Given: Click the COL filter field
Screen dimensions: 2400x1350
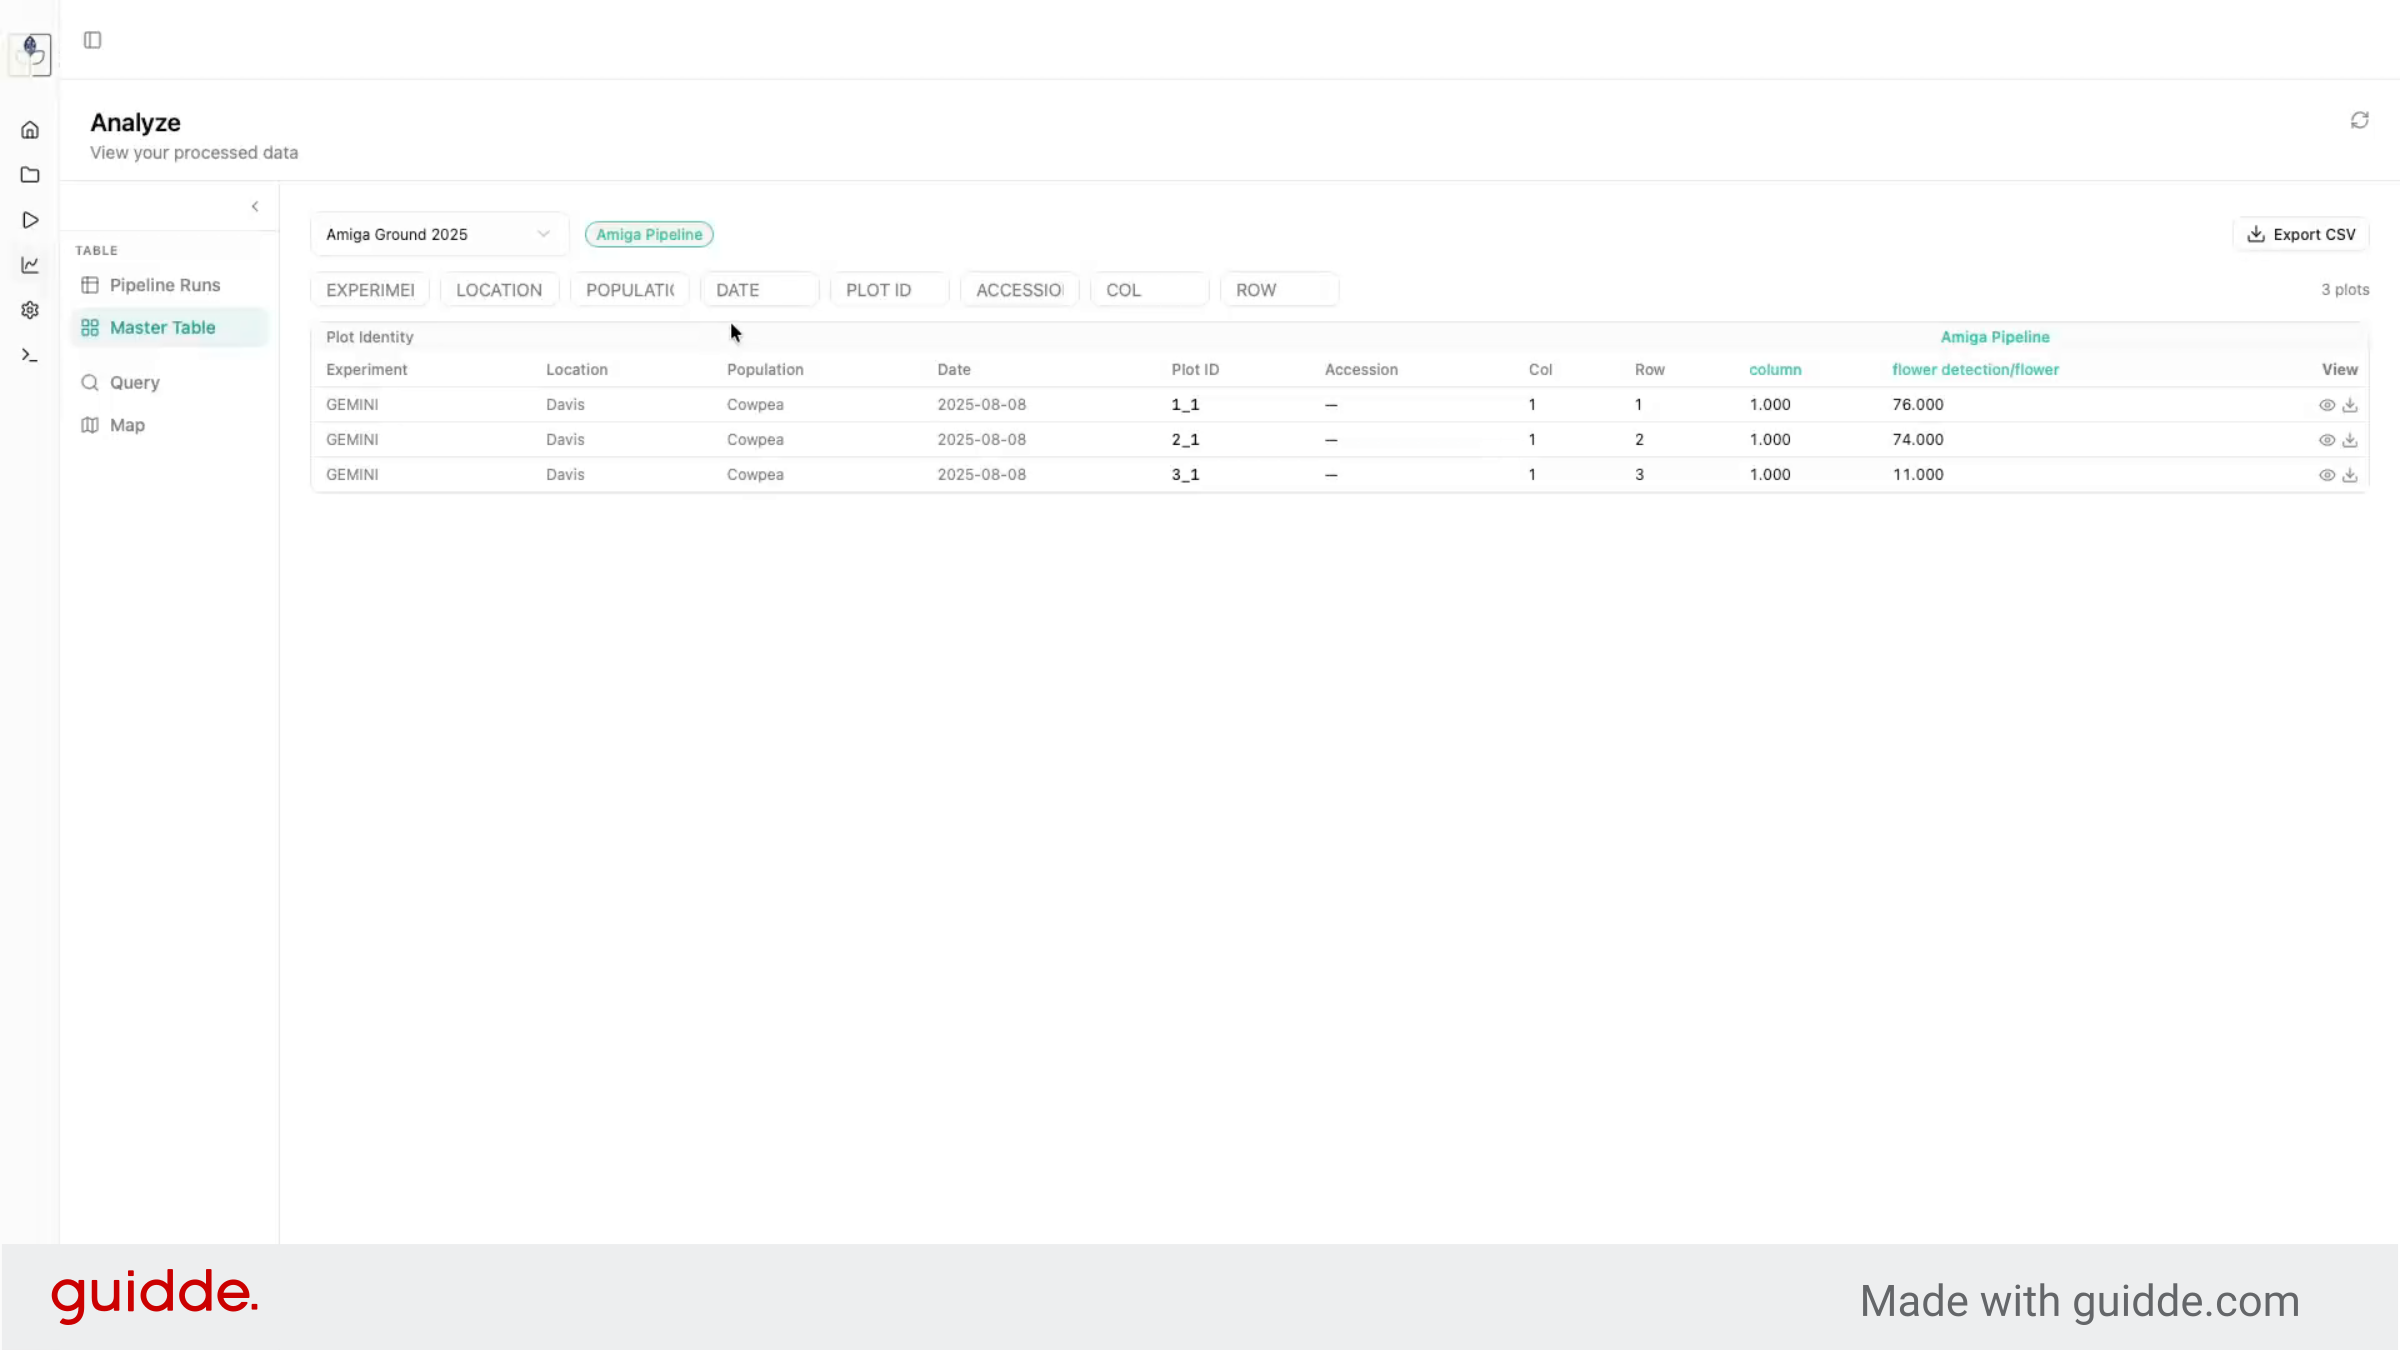Looking at the screenshot, I should click(x=1150, y=290).
